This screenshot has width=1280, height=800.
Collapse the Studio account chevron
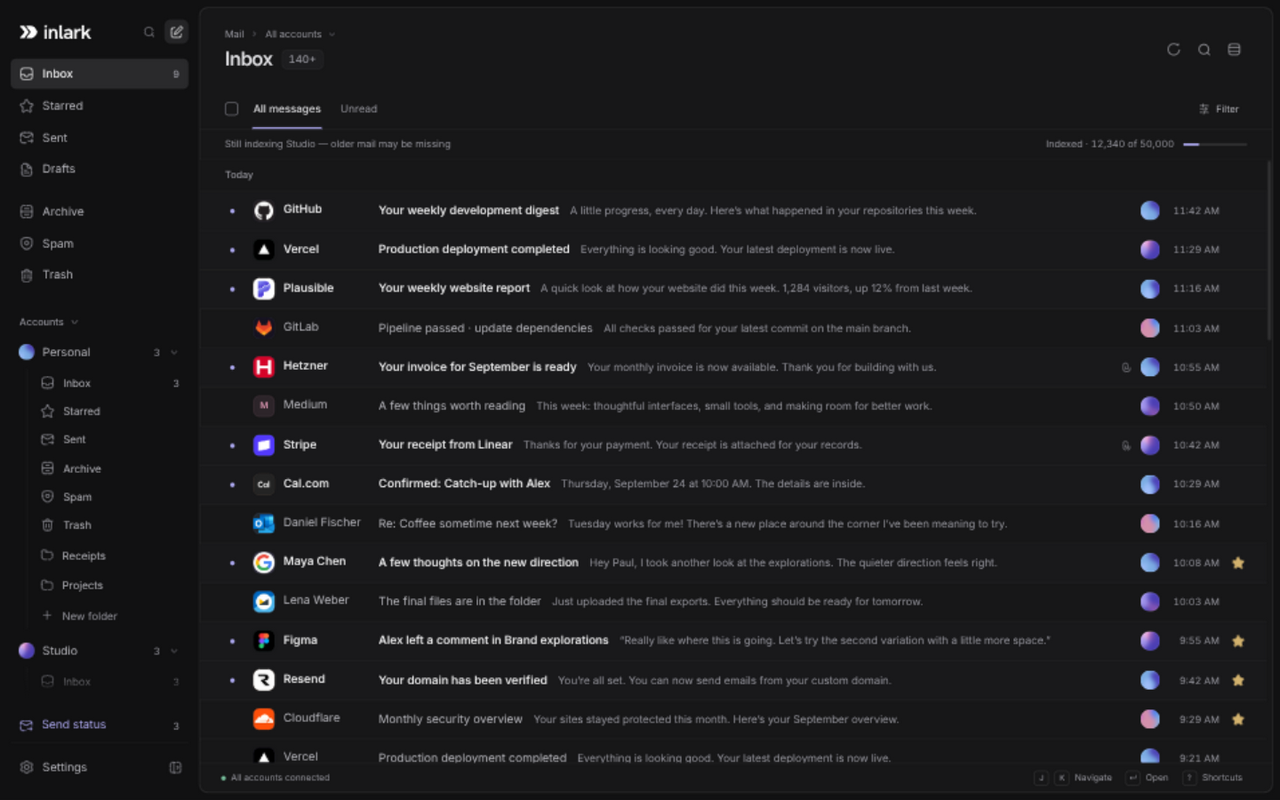174,651
